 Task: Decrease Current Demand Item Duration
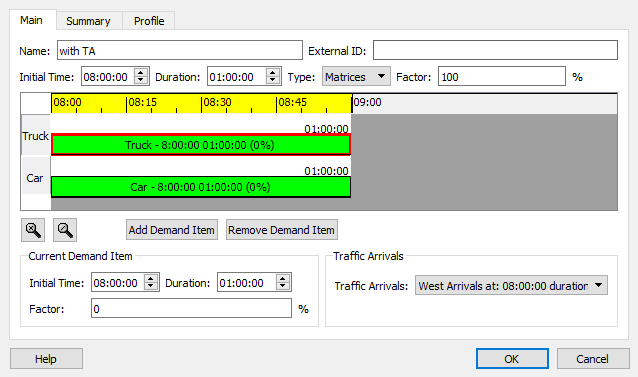pos(283,287)
